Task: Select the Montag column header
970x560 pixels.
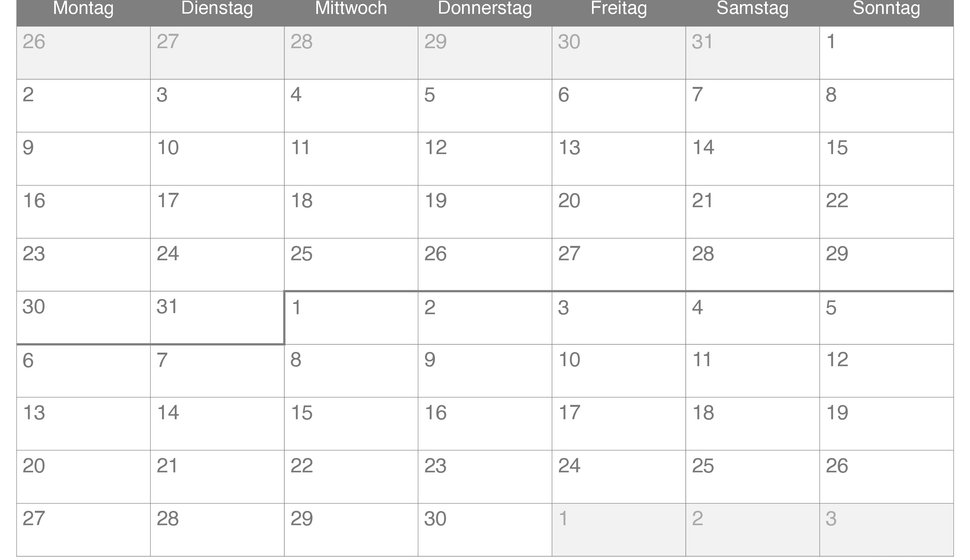Action: [84, 9]
